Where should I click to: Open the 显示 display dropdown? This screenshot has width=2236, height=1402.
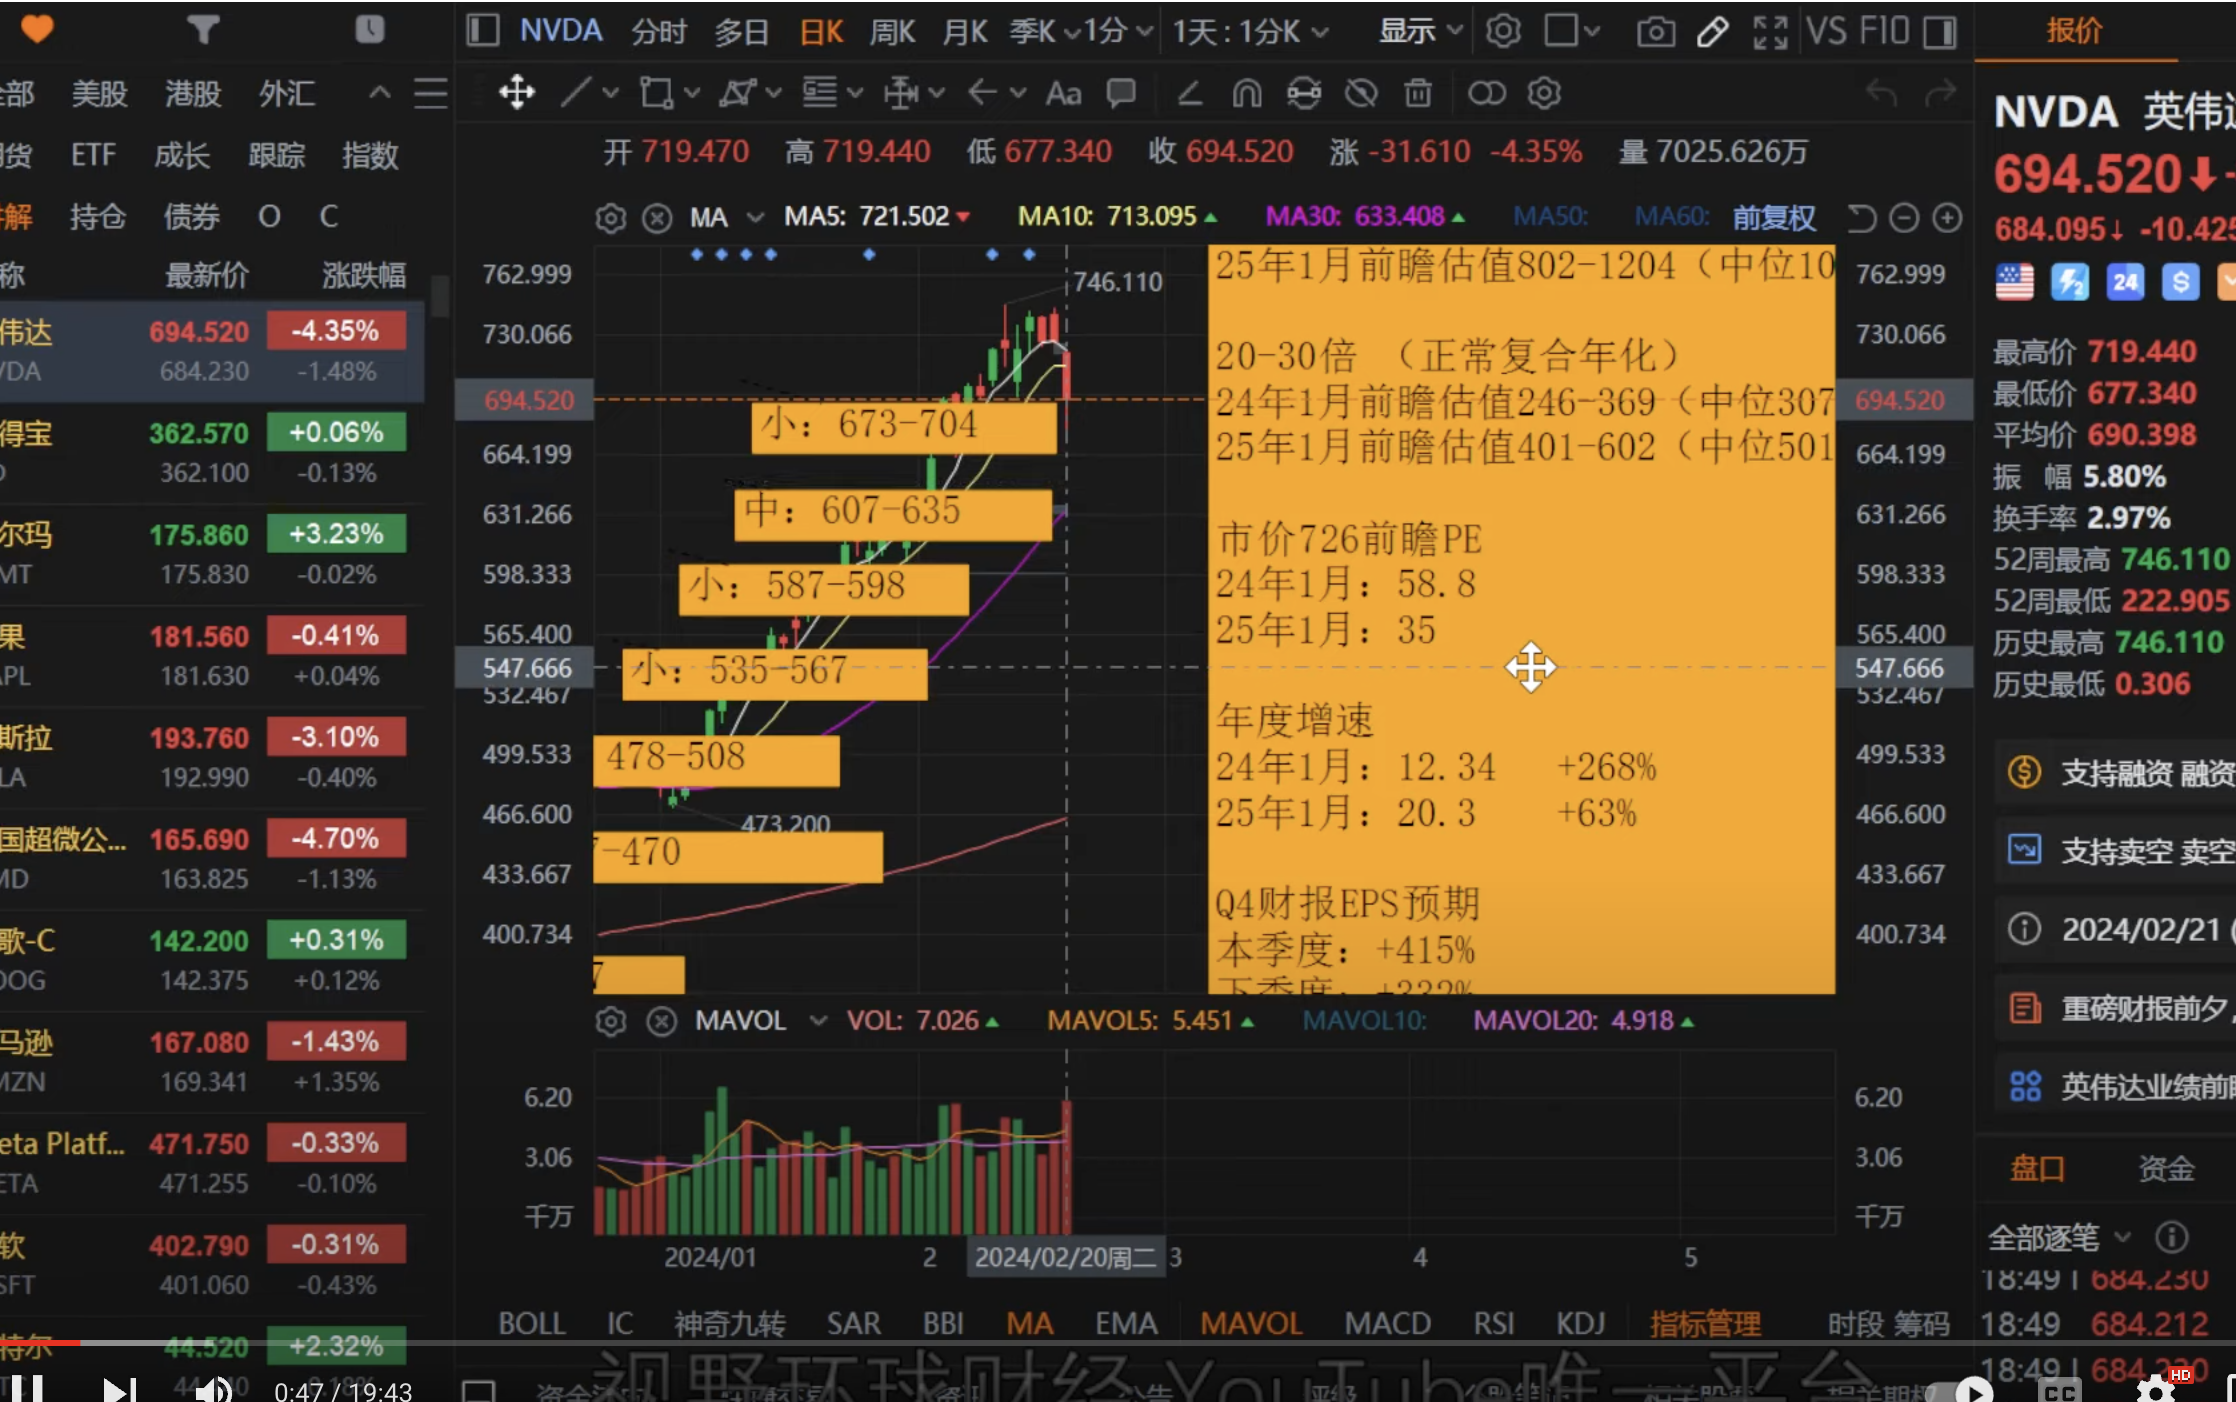[x=1421, y=32]
